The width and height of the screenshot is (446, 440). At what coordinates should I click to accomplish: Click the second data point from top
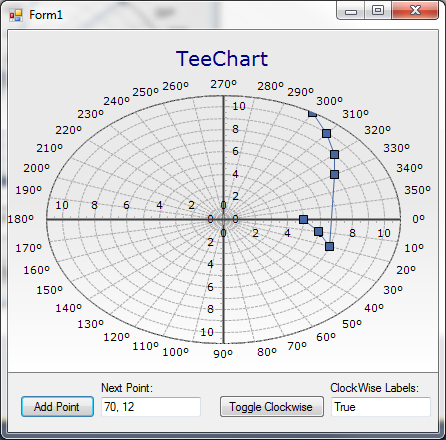coord(327,134)
